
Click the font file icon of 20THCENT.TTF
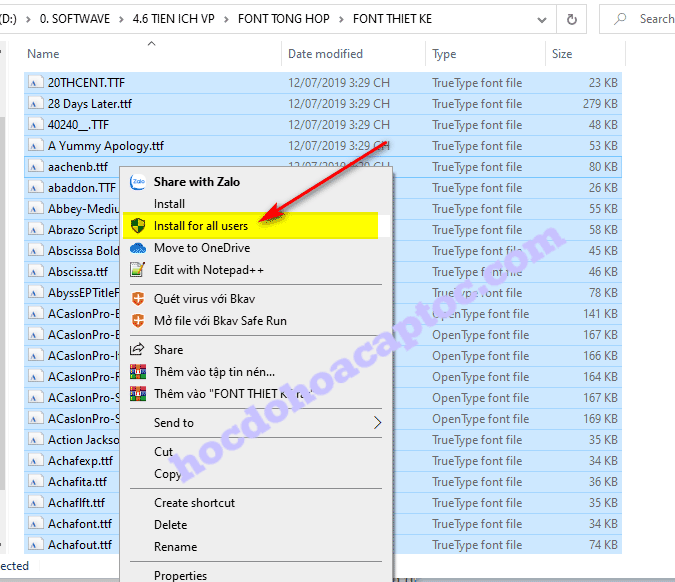point(35,83)
